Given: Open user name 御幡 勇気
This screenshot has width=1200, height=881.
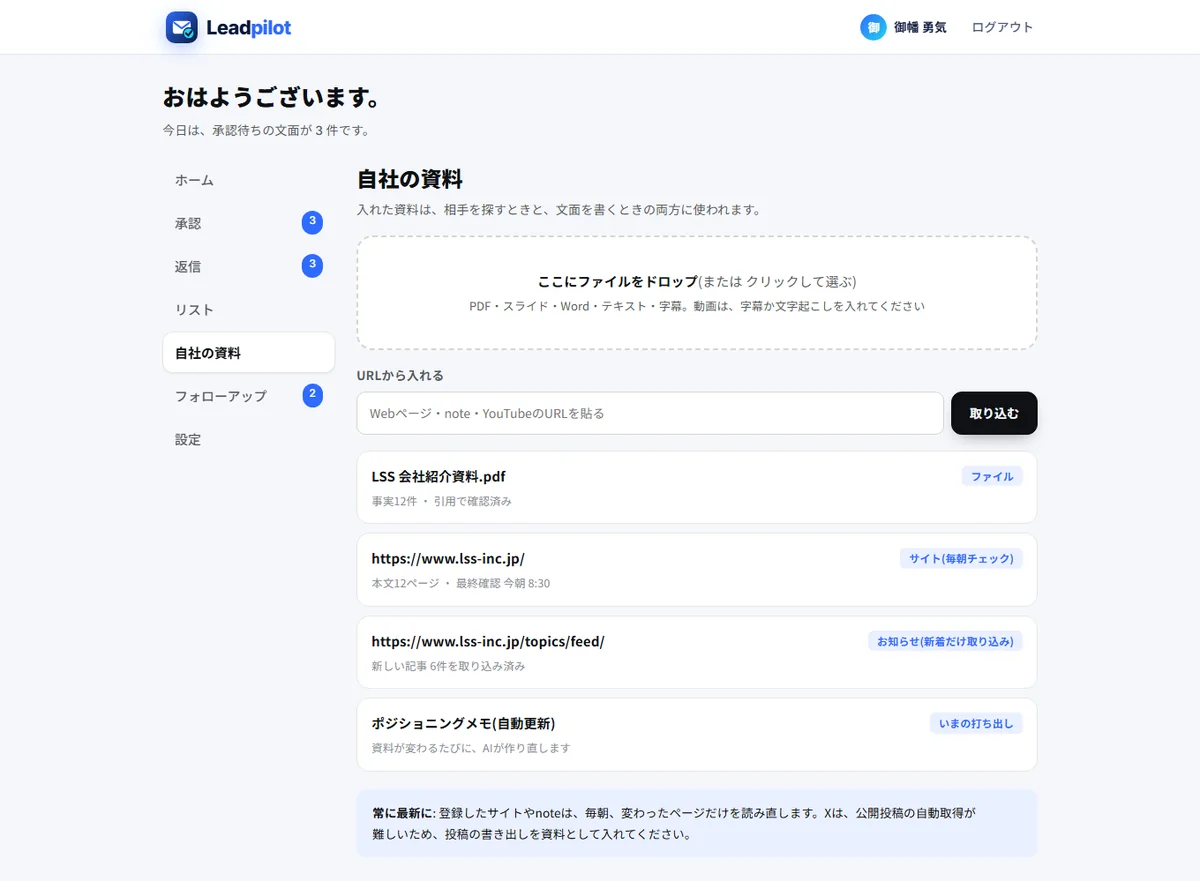Looking at the screenshot, I should [x=920, y=27].
